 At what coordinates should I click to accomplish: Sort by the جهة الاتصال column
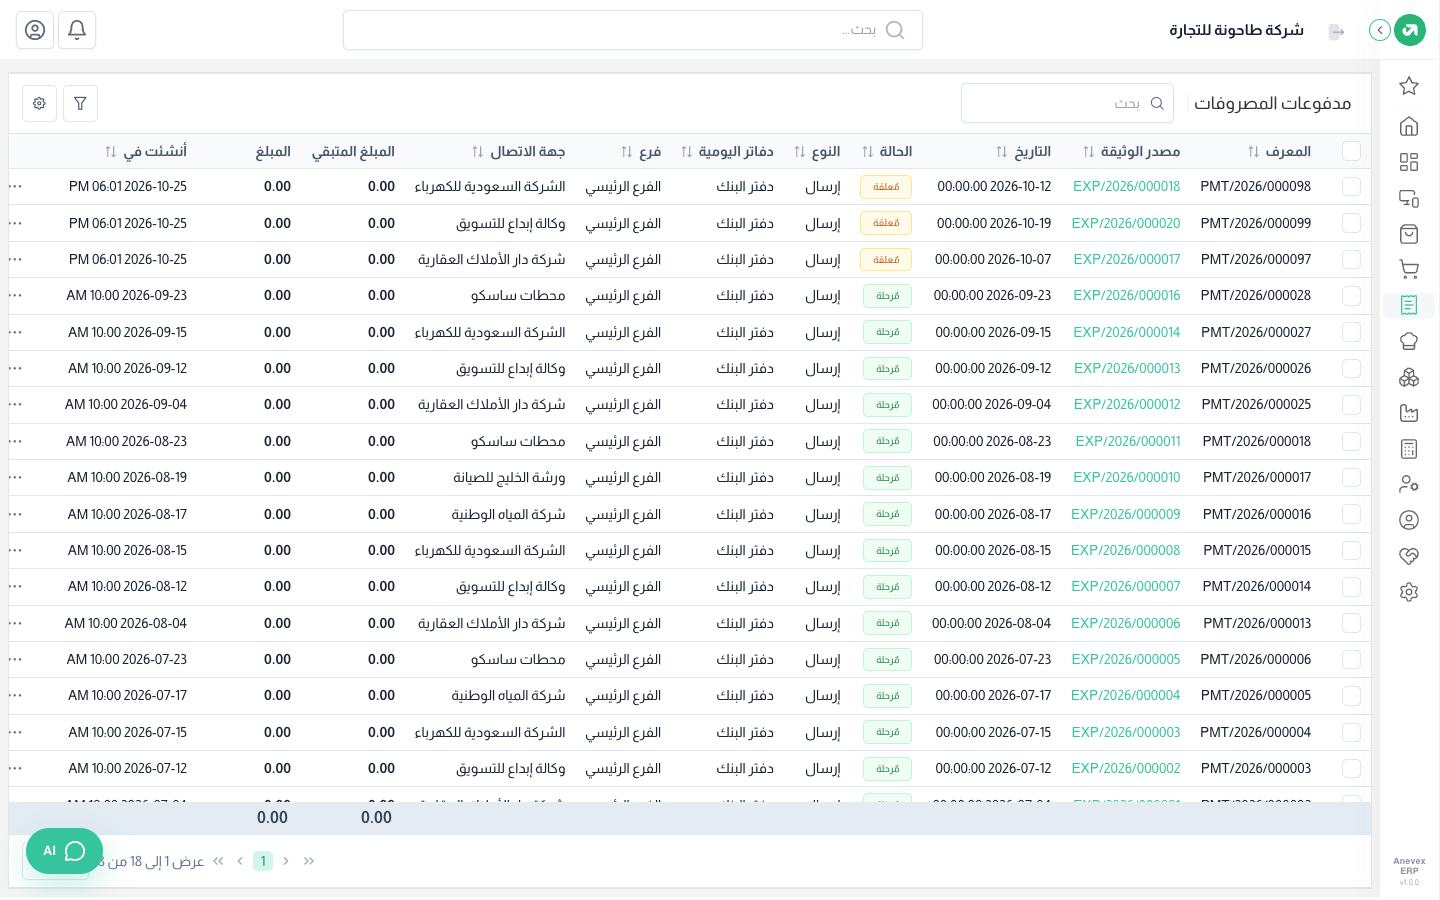tap(478, 152)
